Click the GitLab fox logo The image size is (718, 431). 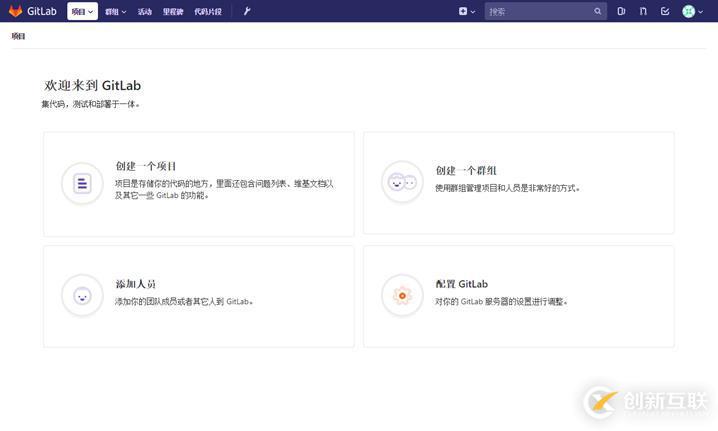pyautogui.click(x=16, y=11)
